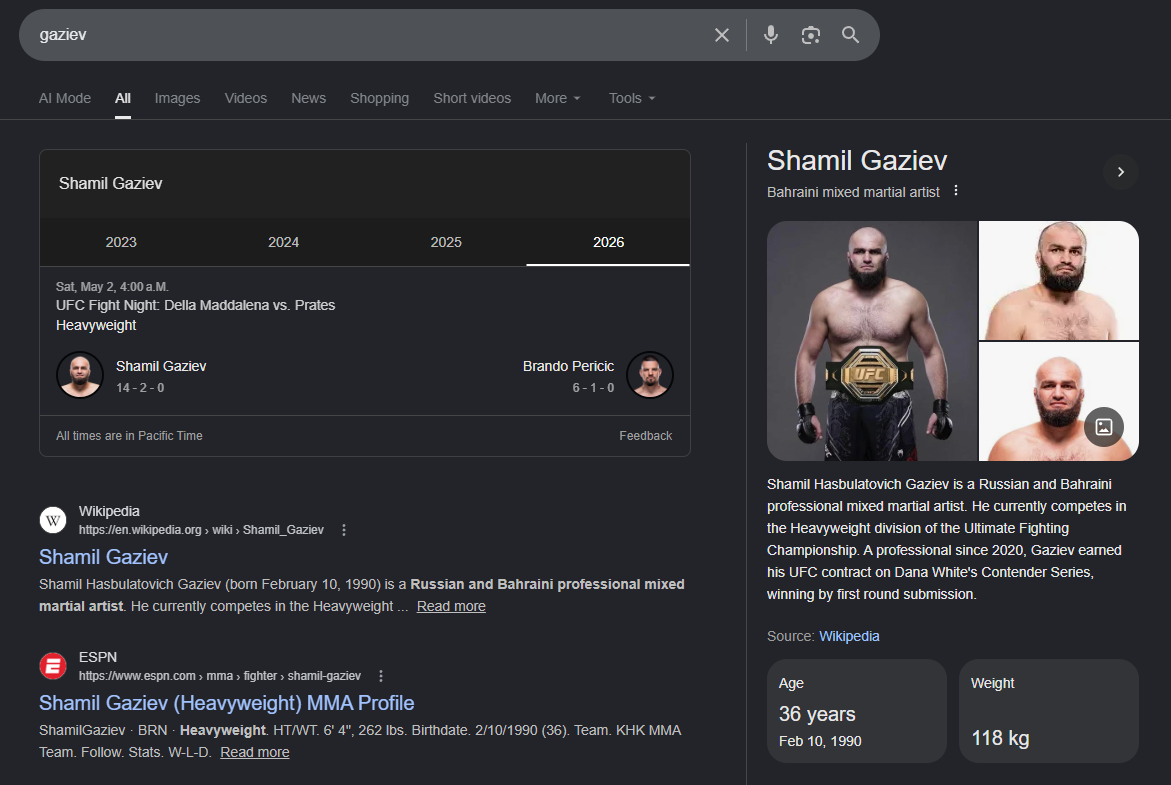
Task: Open search by image camera icon
Action: tap(810, 35)
